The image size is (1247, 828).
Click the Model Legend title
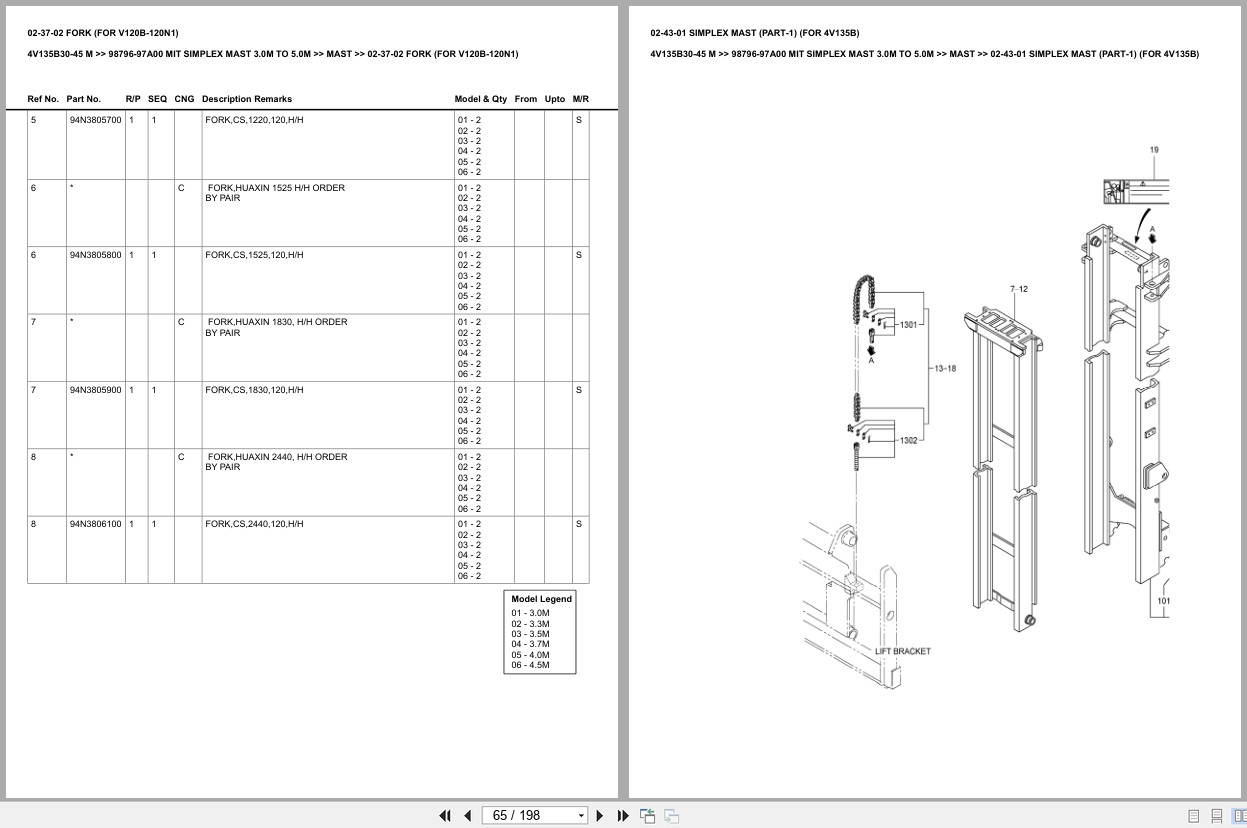(x=542, y=599)
